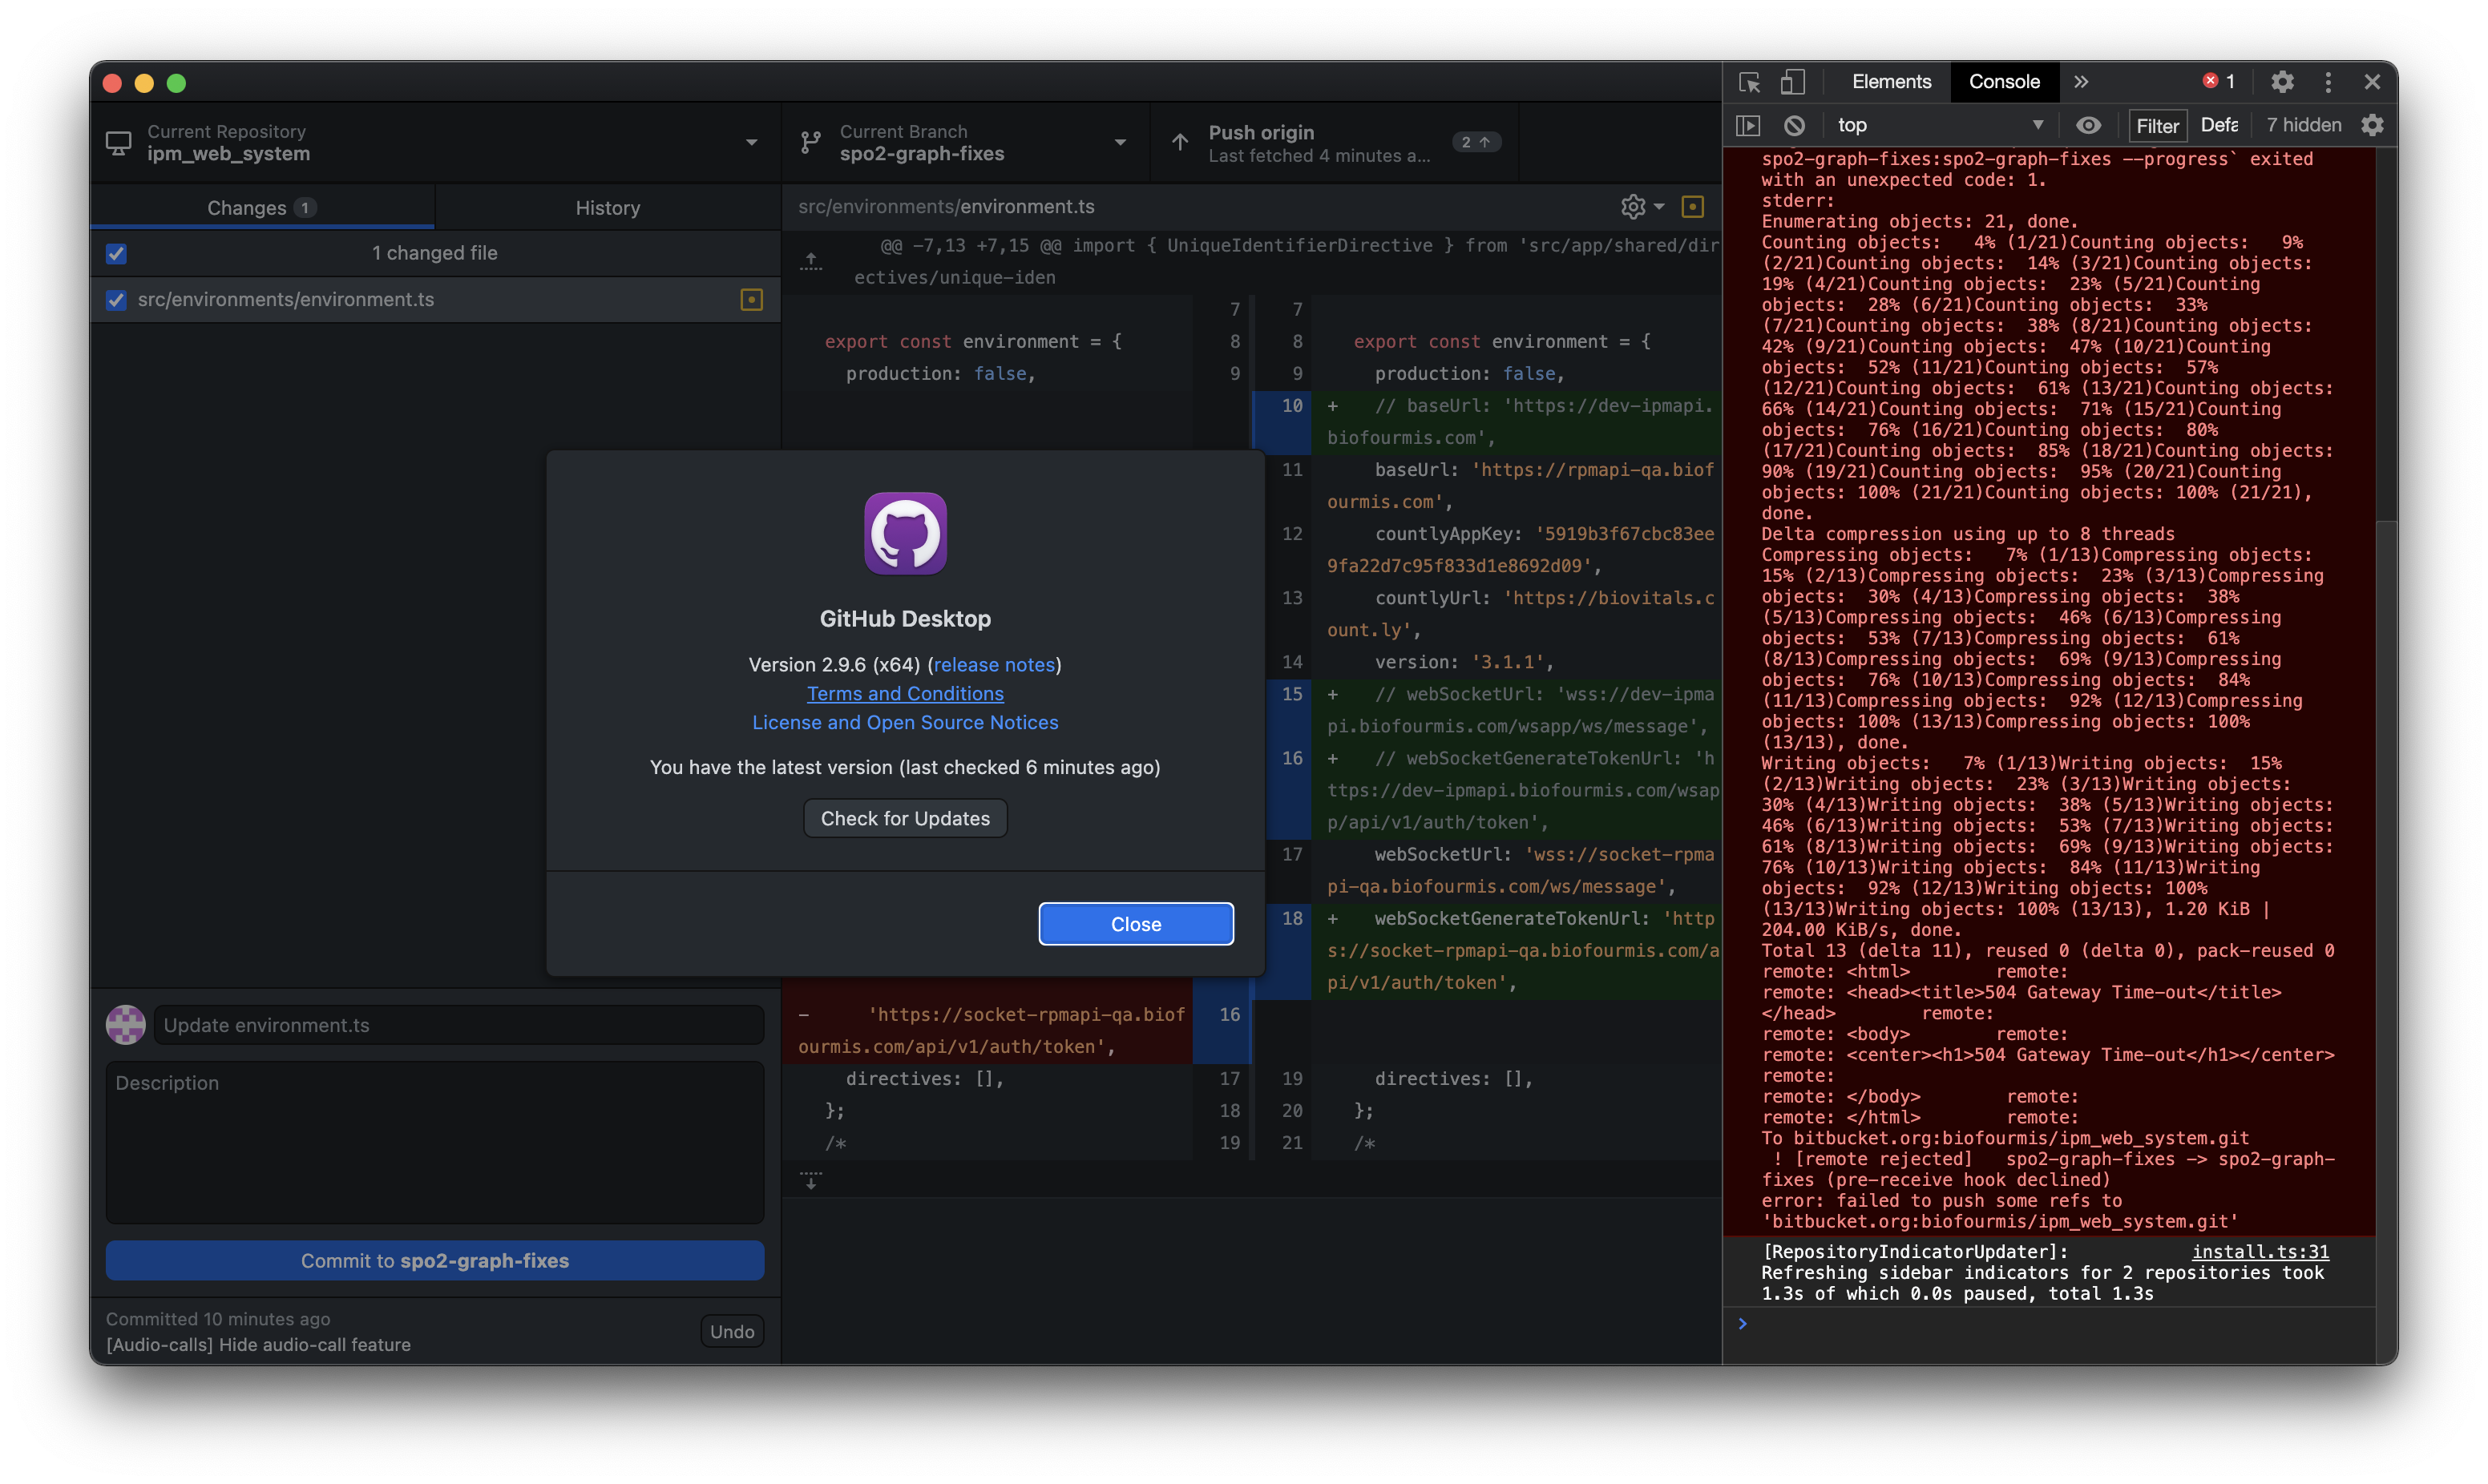The width and height of the screenshot is (2488, 1484).
Task: Click the modified file icon in diff header
Action: click(x=1692, y=207)
